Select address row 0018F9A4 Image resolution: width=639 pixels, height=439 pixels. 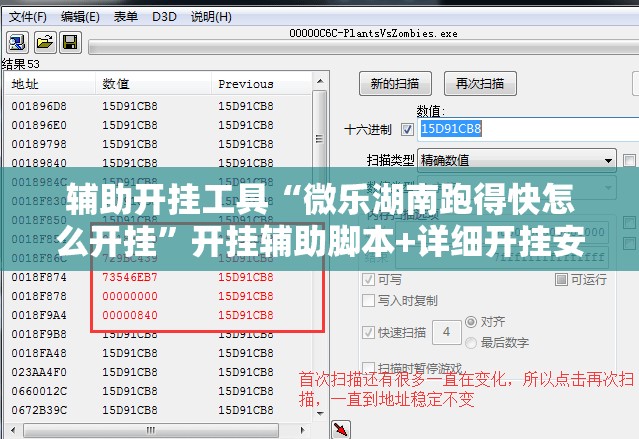tap(158, 315)
